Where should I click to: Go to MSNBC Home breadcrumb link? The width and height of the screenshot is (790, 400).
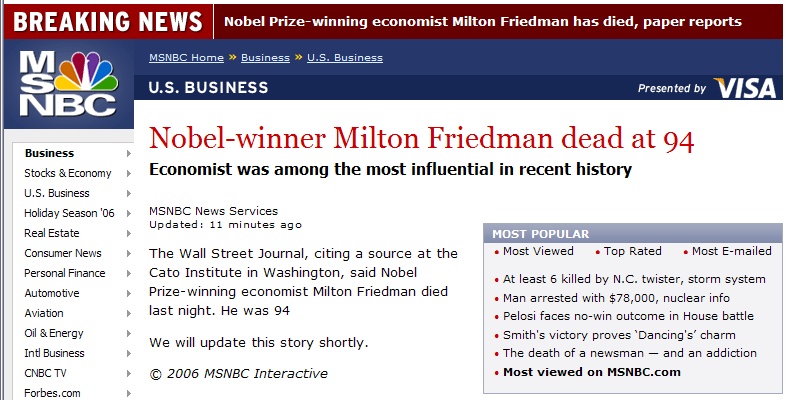click(x=186, y=58)
